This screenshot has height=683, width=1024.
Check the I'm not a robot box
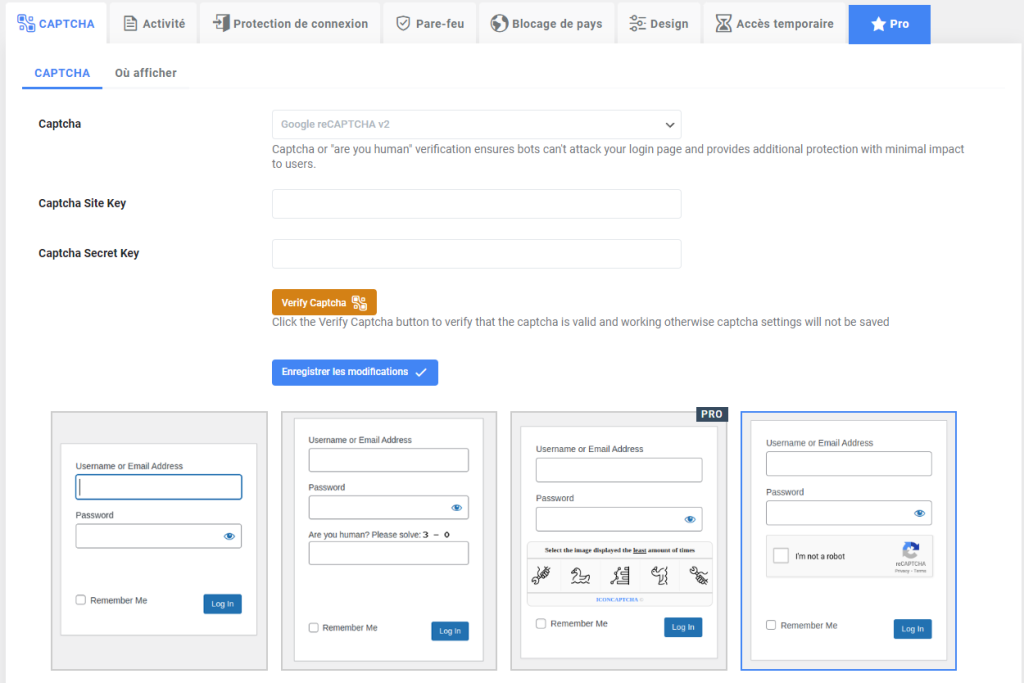781,556
